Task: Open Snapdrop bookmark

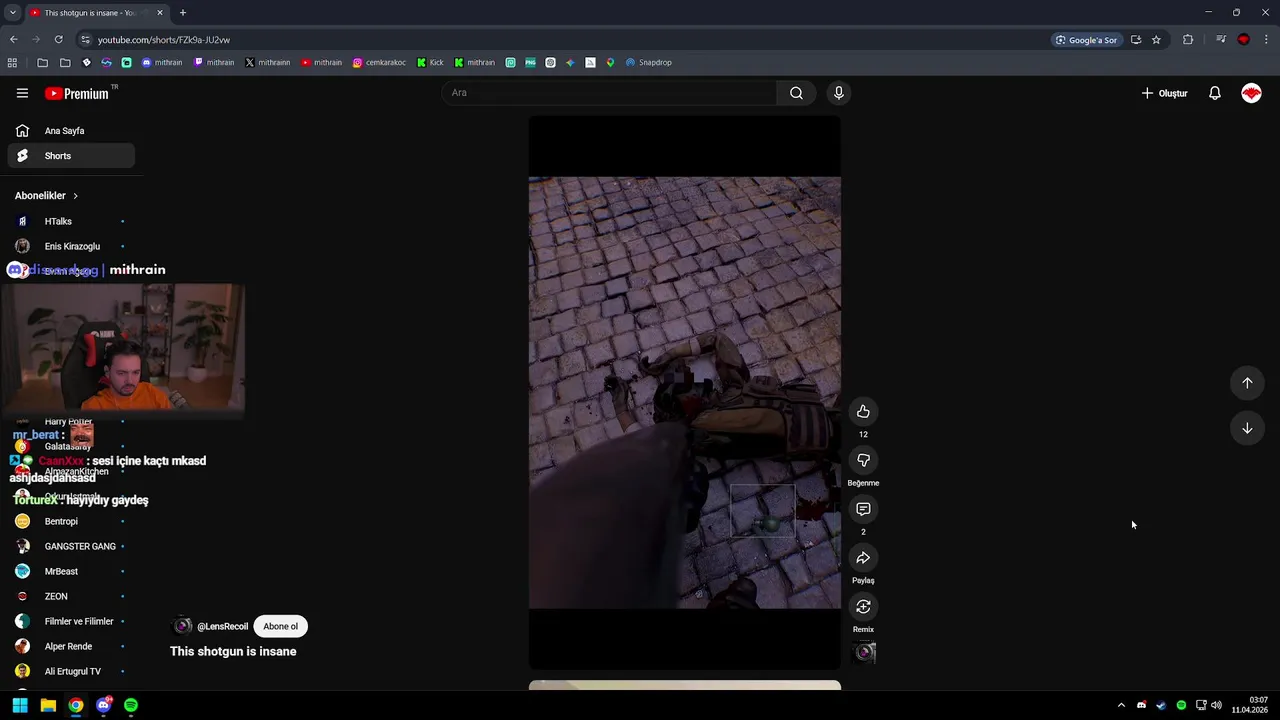Action: (x=649, y=62)
